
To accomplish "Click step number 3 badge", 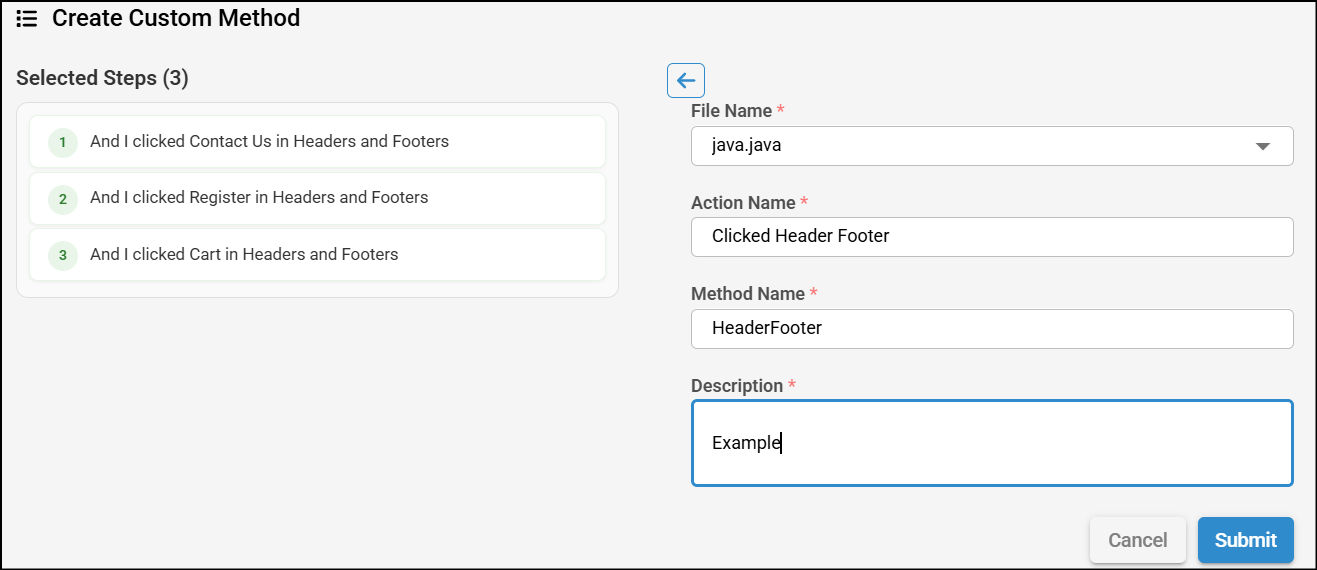I will 62,255.
